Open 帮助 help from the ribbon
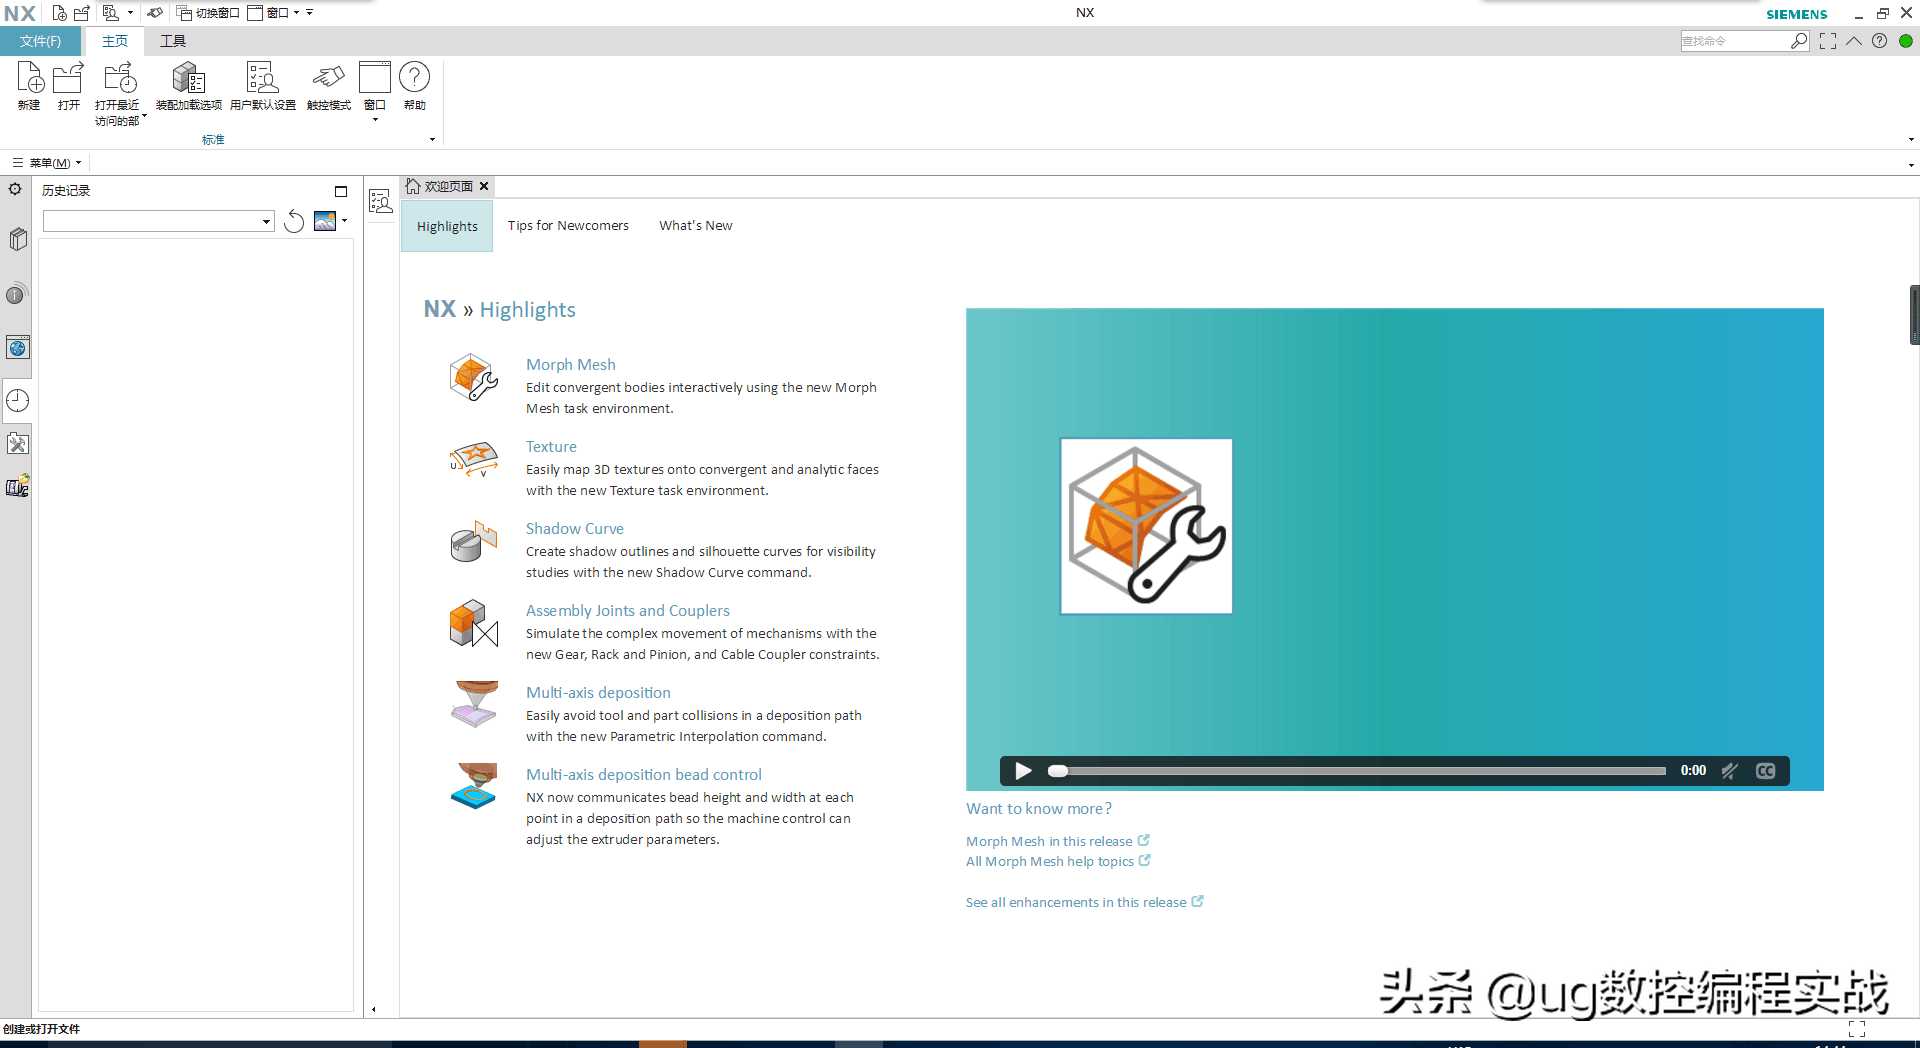Image resolution: width=1920 pixels, height=1048 pixels. click(x=414, y=86)
